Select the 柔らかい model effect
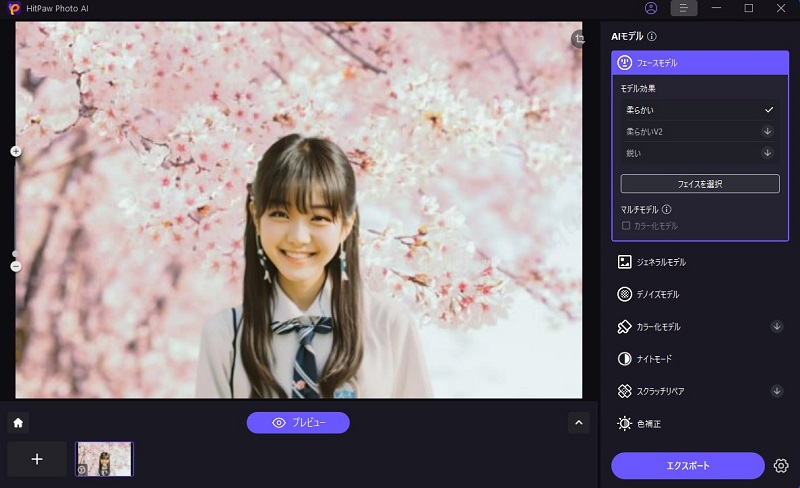Screen dimensions: 800x488 coord(699,109)
